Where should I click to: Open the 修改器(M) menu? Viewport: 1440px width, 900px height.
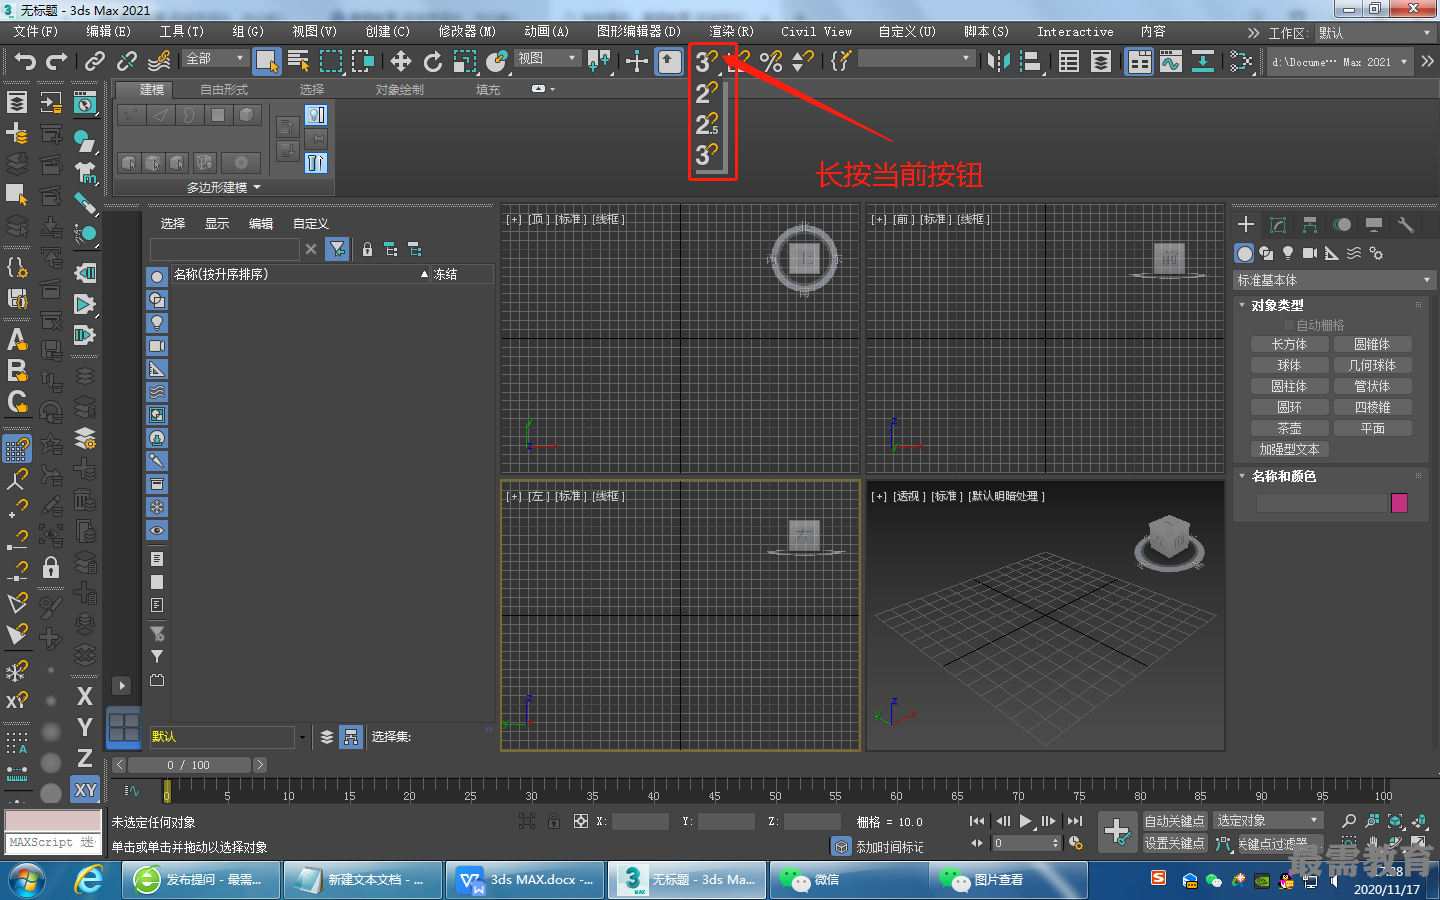click(x=467, y=32)
